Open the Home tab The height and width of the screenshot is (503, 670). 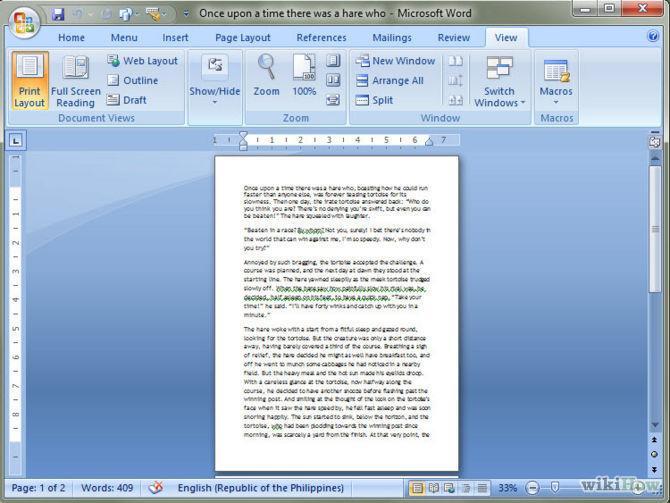coord(71,38)
